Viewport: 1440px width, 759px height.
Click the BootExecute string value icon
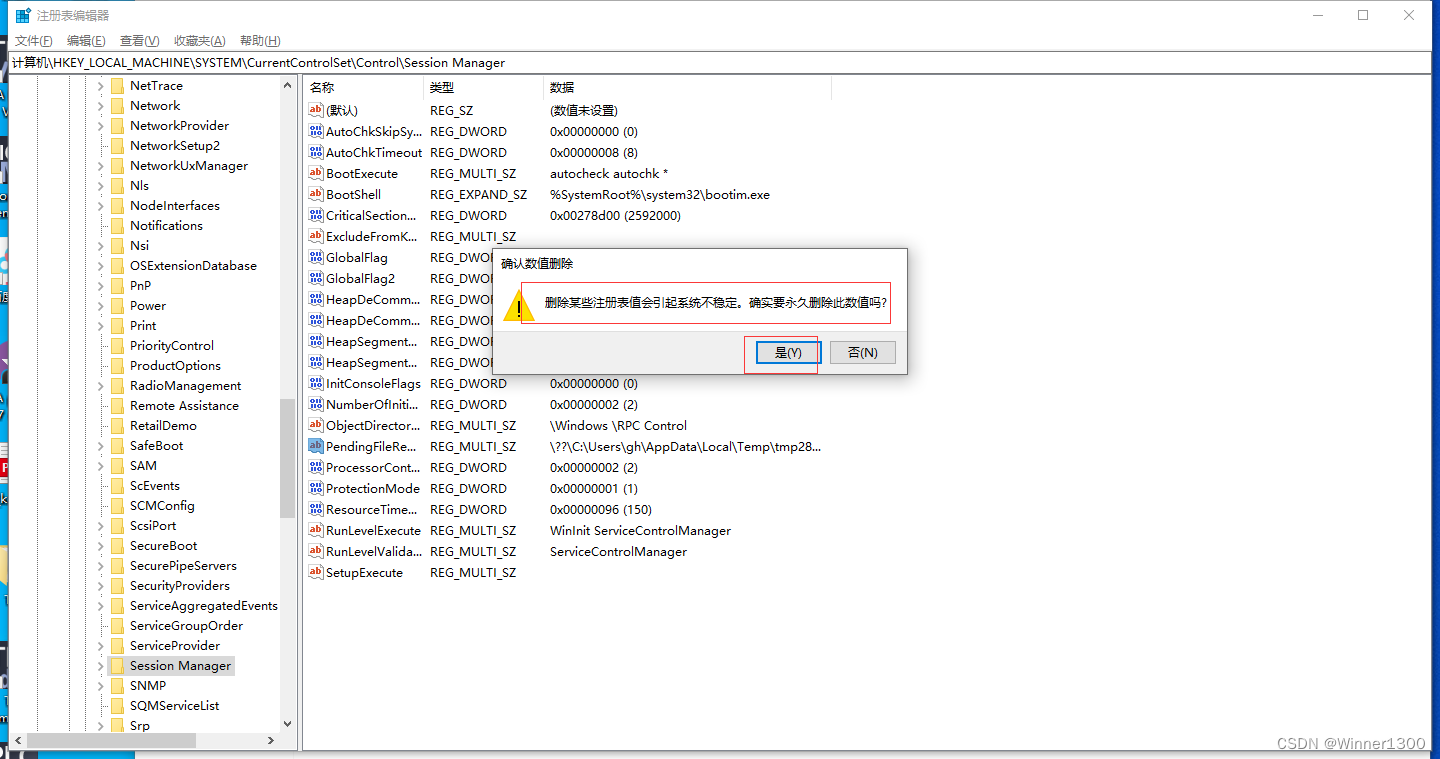point(316,173)
